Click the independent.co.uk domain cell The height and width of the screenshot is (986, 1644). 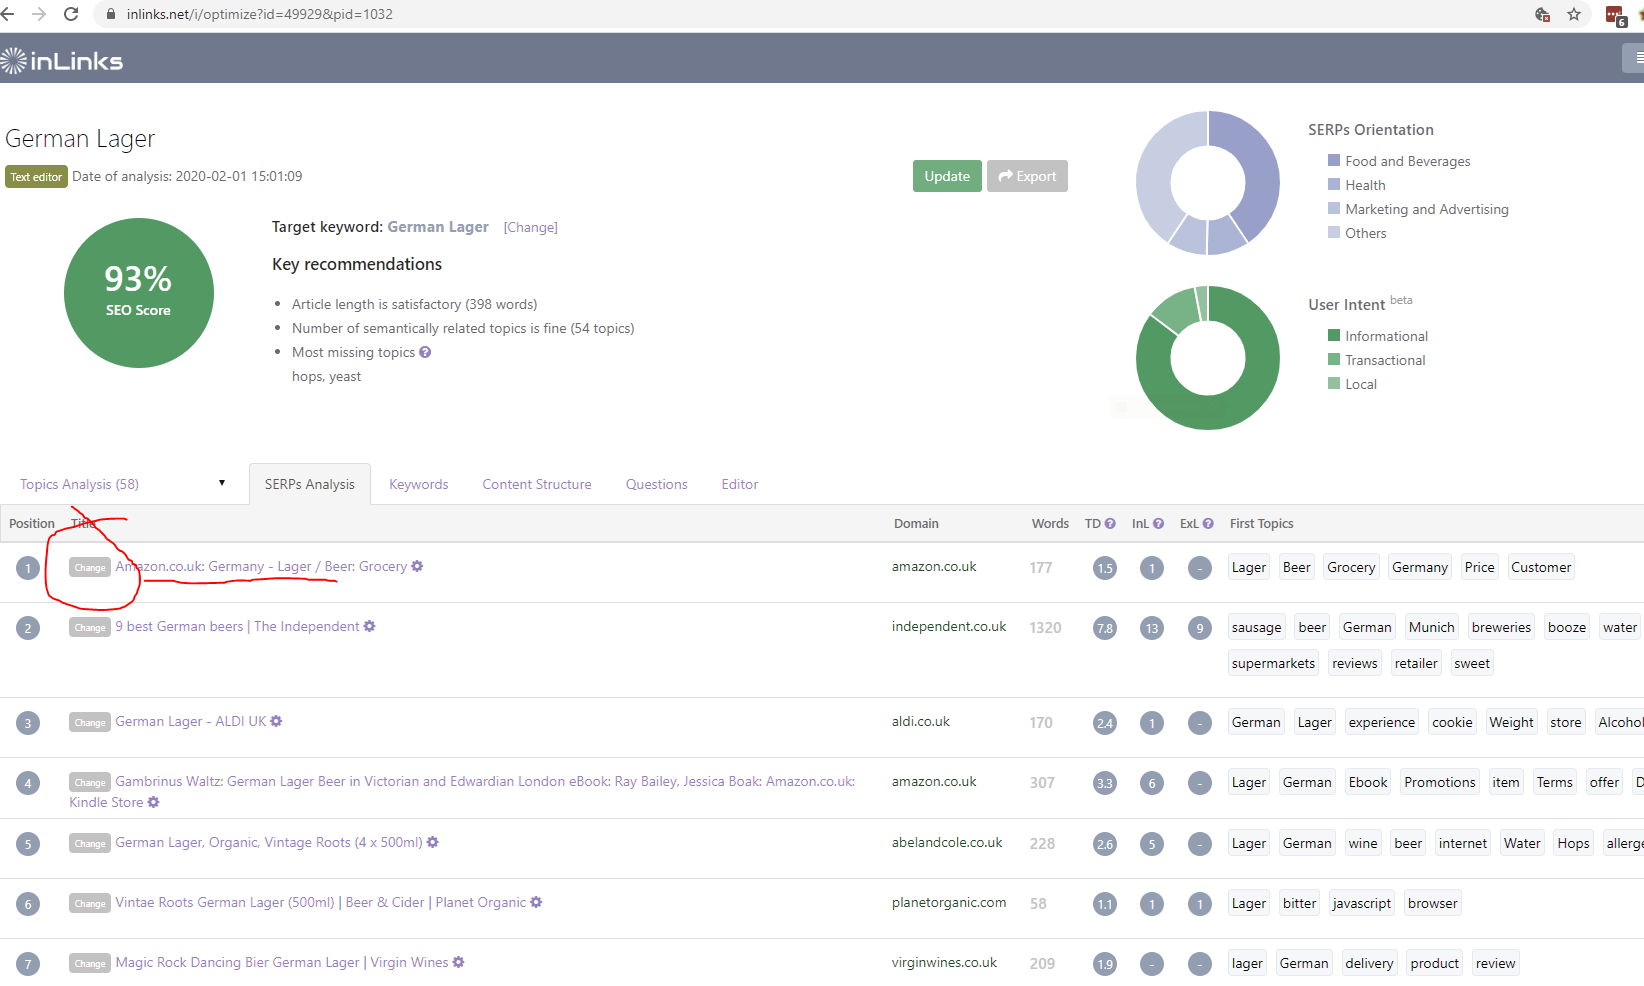pyautogui.click(x=949, y=626)
